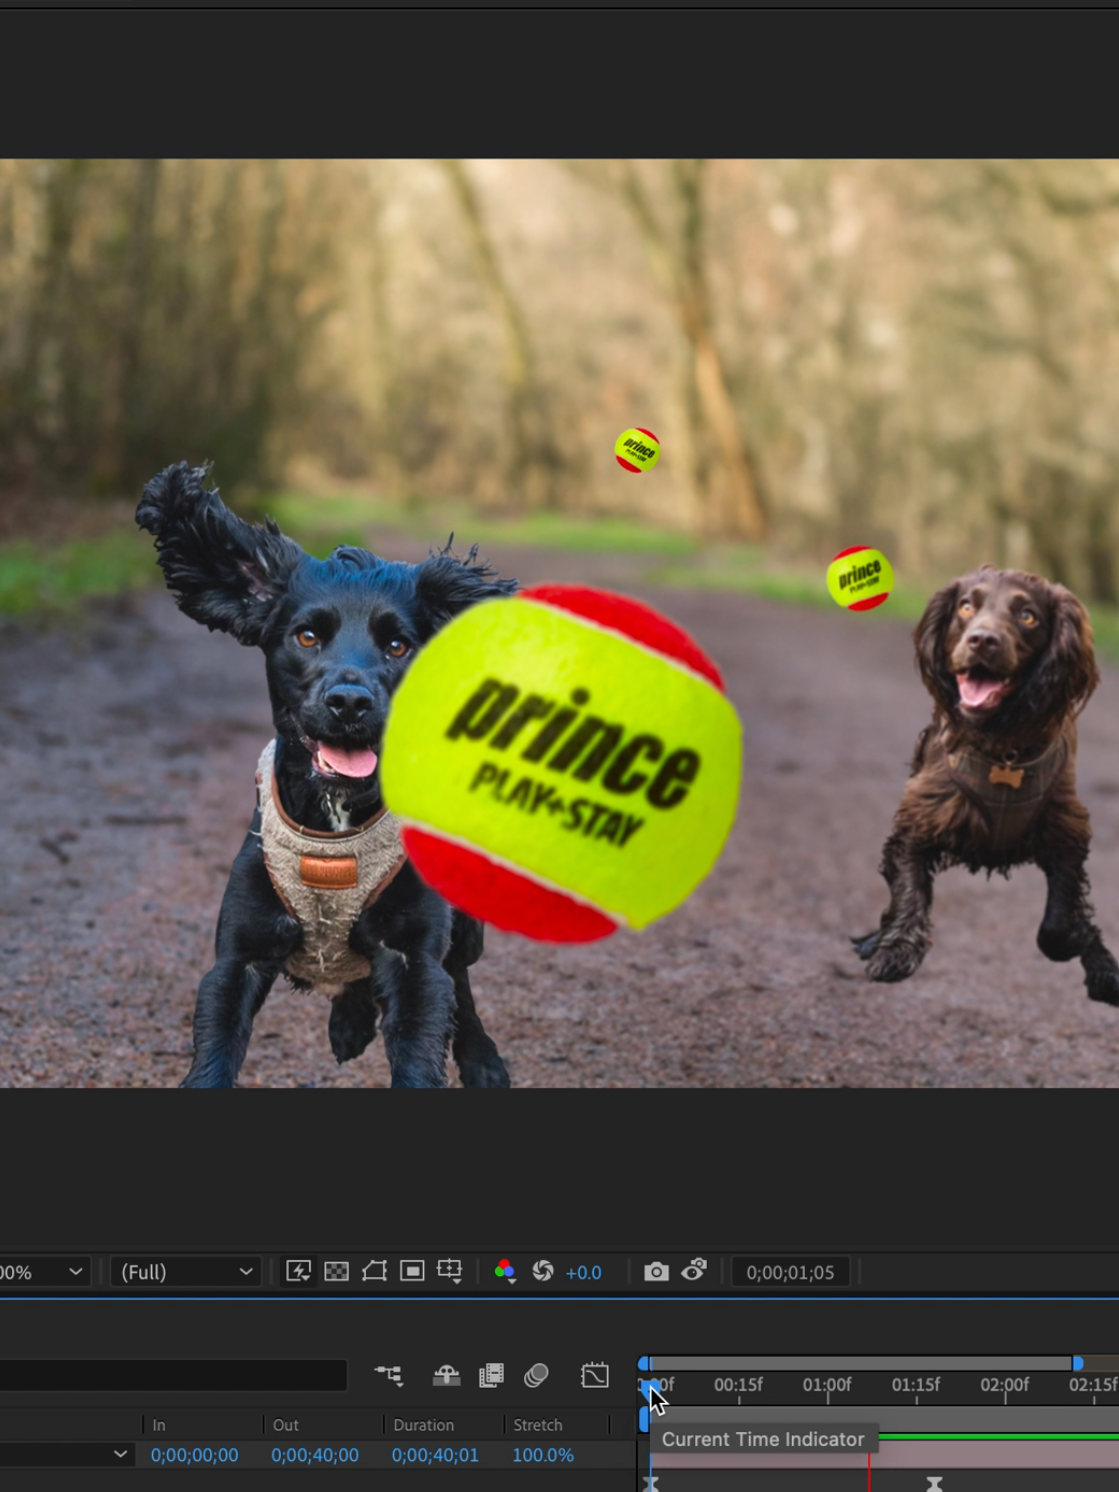This screenshot has height=1492, width=1119.
Task: Enable the Frame Blending switch
Action: (x=491, y=1376)
